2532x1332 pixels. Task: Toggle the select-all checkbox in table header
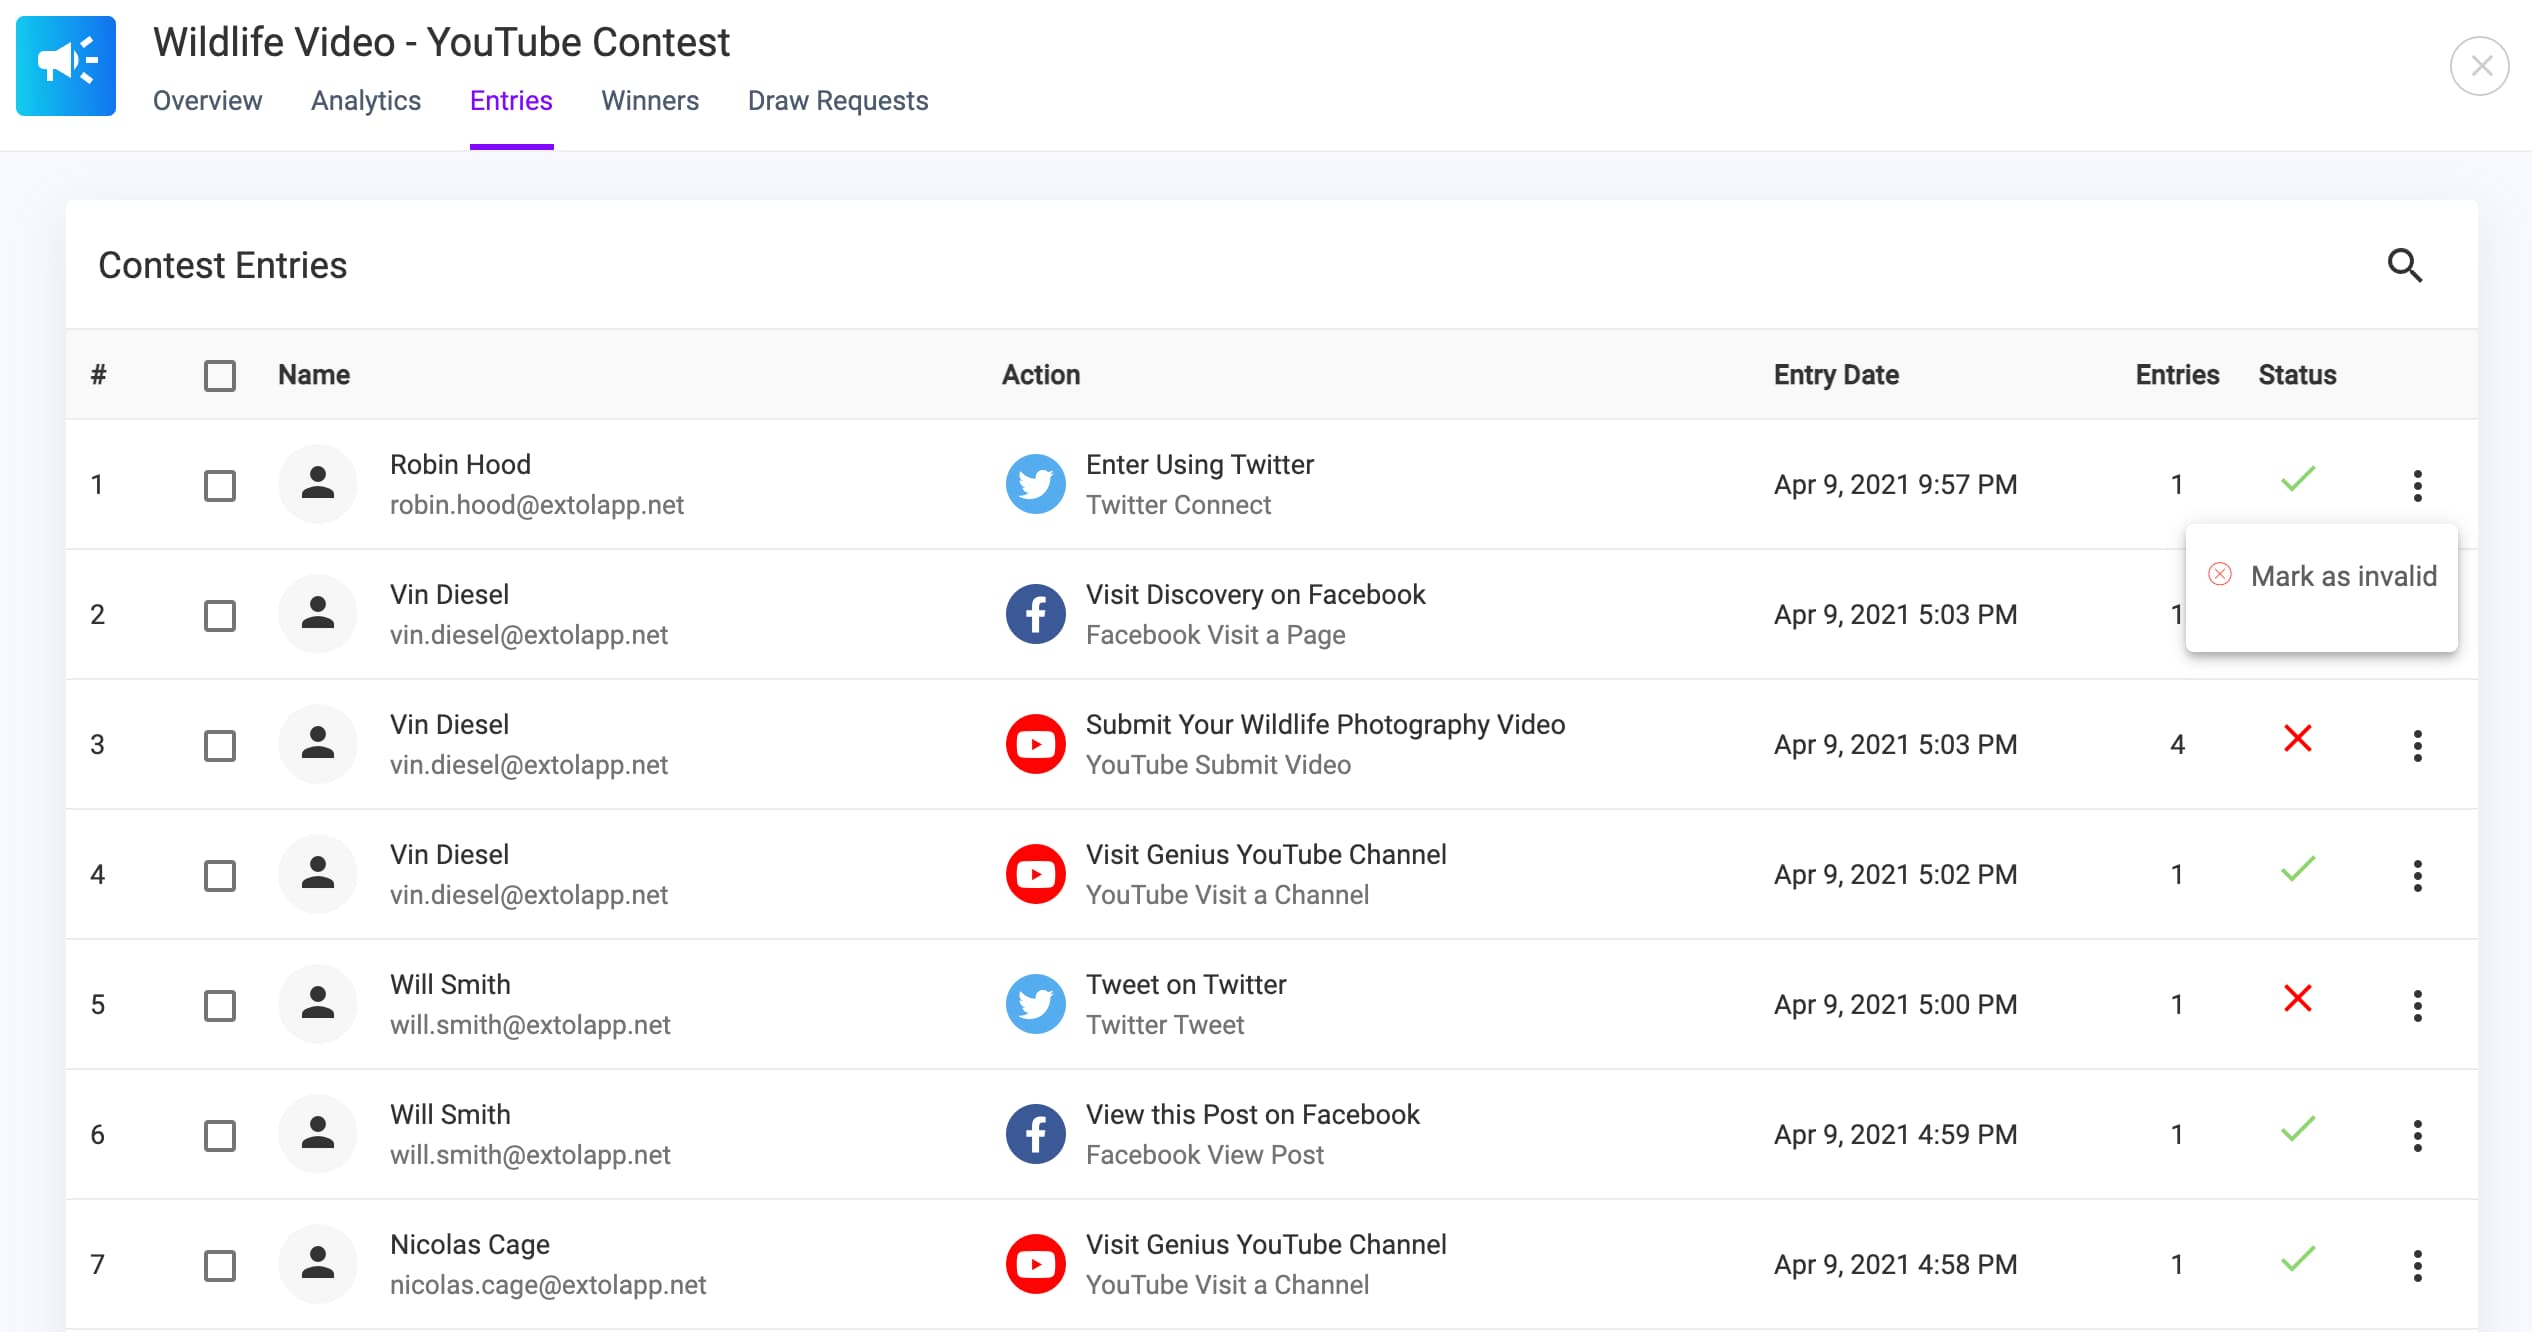click(x=220, y=376)
